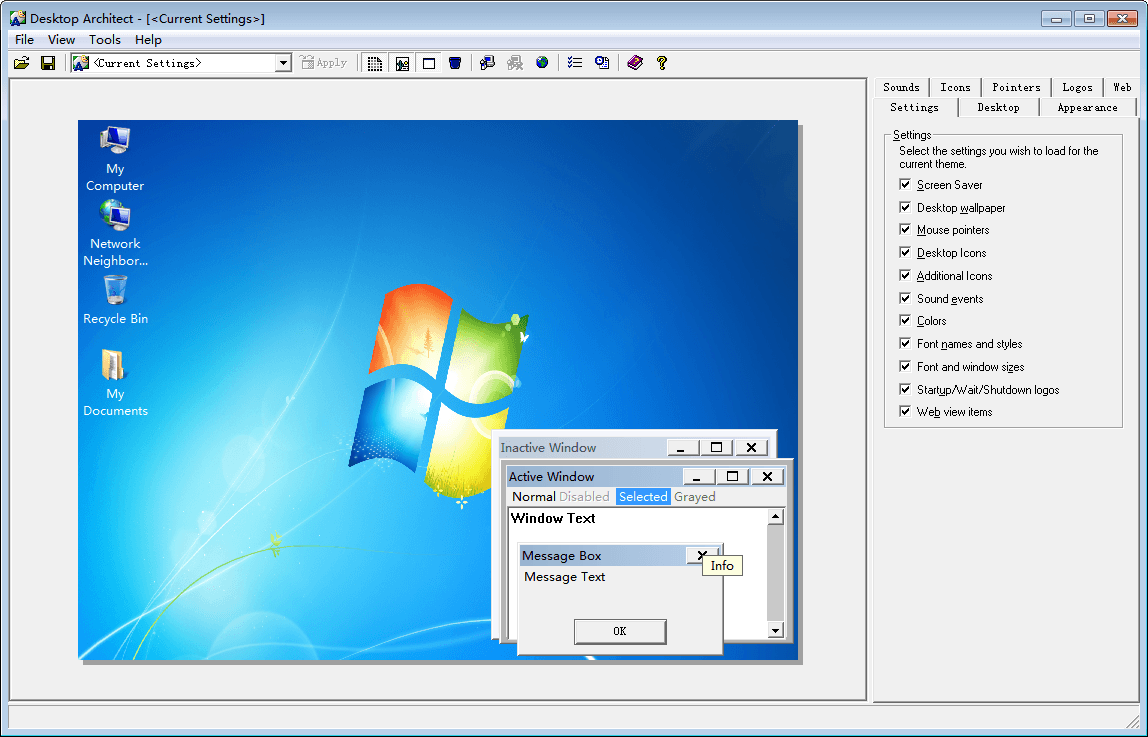Disable Startup/Wait/Shutdown logos checkbox

pyautogui.click(x=906, y=389)
